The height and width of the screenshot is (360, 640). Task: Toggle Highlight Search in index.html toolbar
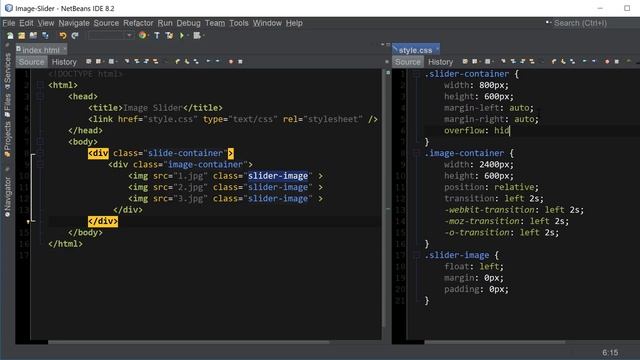[156, 61]
